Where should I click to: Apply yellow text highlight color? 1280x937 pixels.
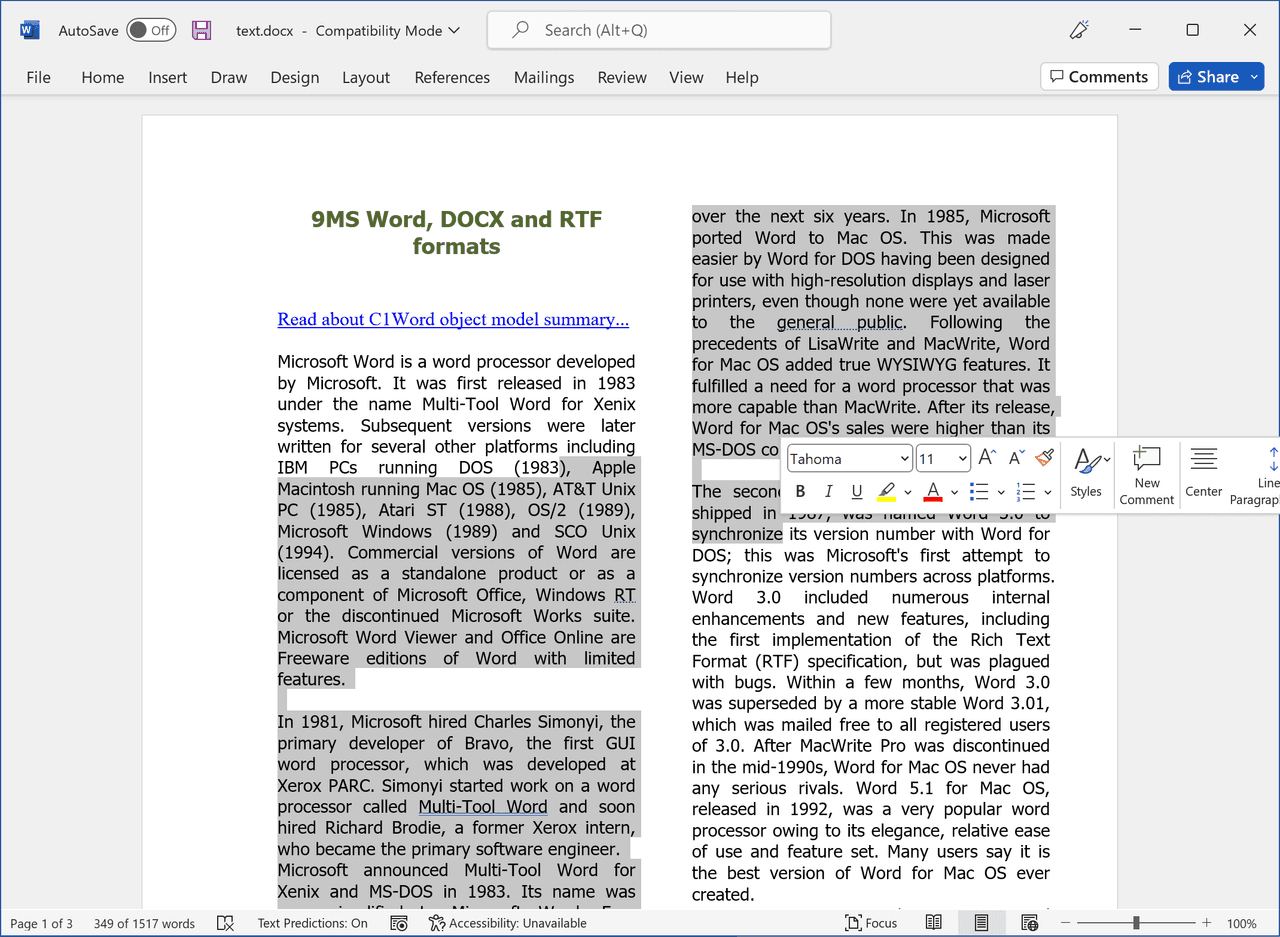tap(886, 491)
